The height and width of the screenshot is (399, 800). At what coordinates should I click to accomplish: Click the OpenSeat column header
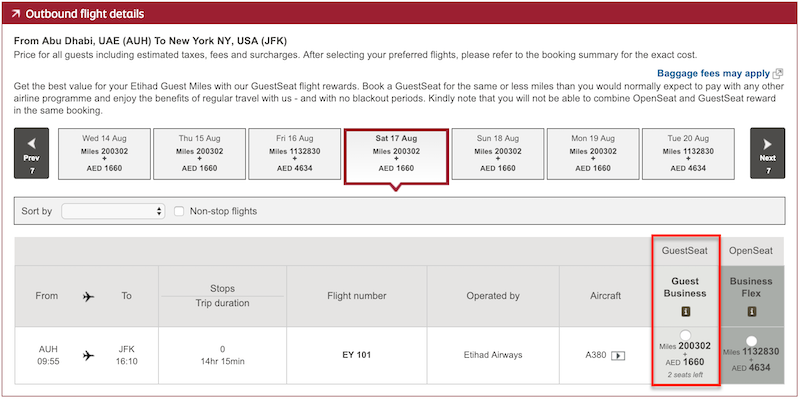pyautogui.click(x=751, y=251)
